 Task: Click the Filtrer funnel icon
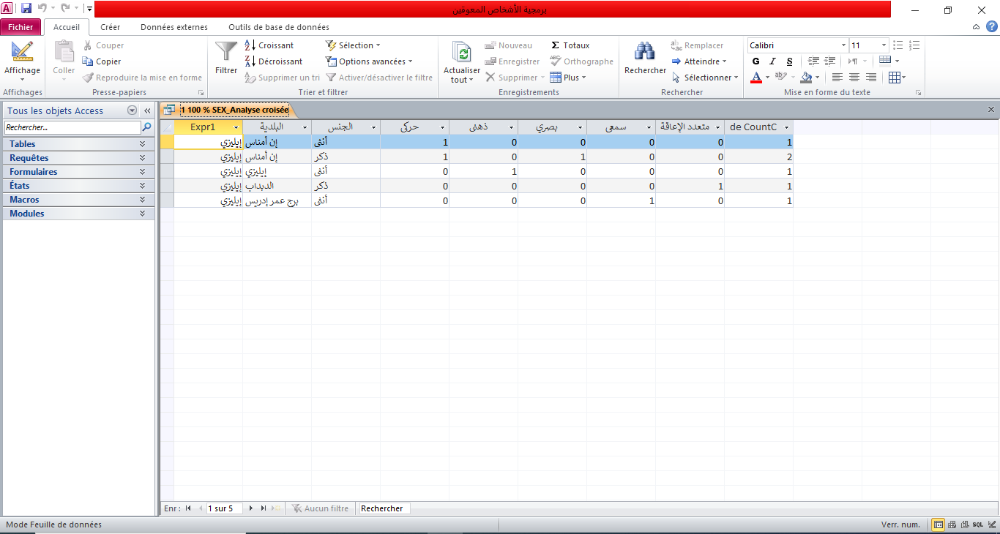click(x=226, y=52)
